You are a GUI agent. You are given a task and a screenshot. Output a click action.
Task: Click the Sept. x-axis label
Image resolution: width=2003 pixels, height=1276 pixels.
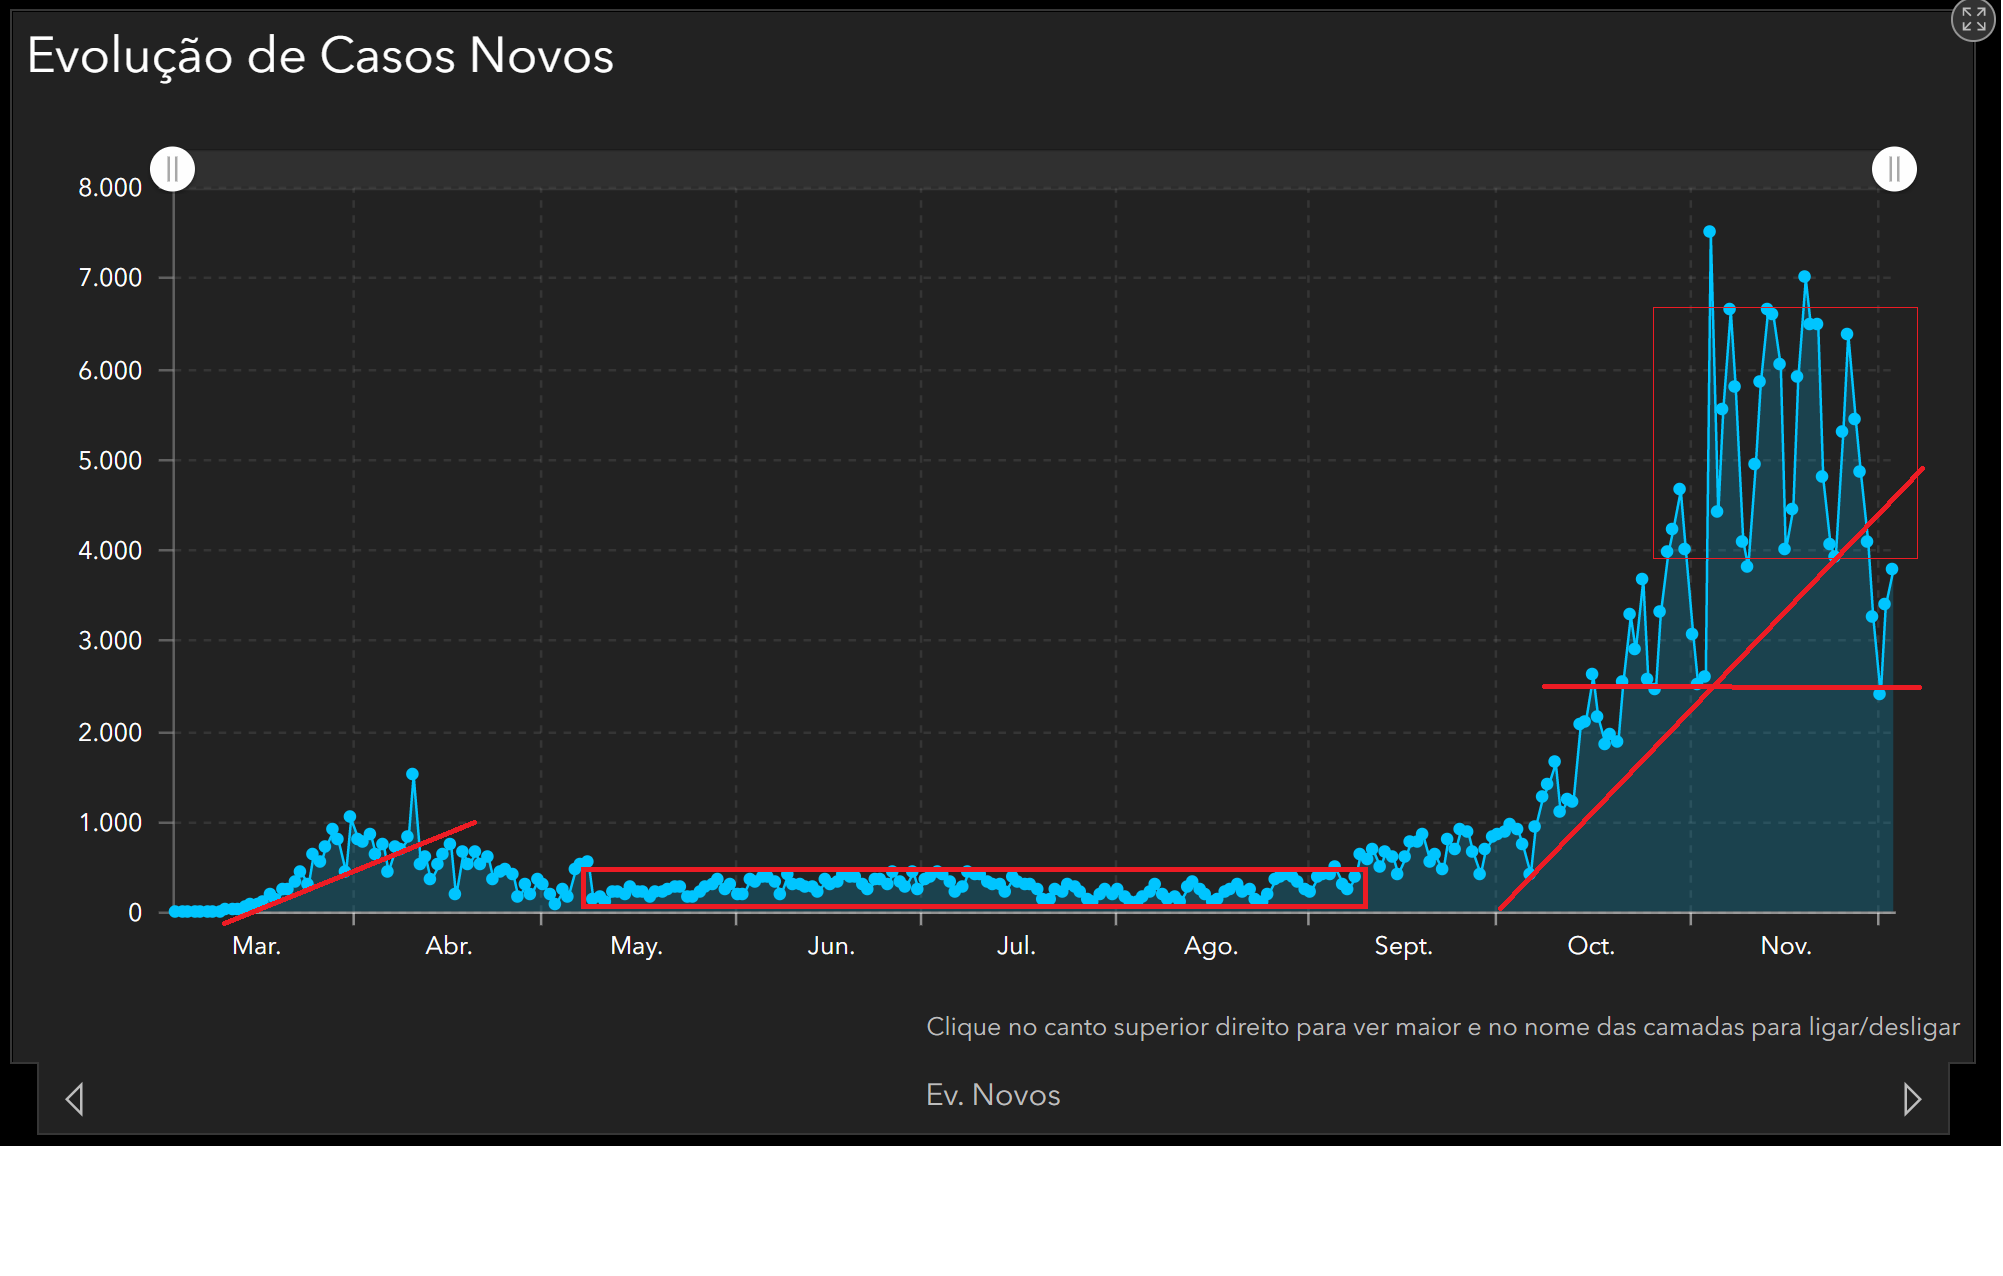tap(1402, 946)
